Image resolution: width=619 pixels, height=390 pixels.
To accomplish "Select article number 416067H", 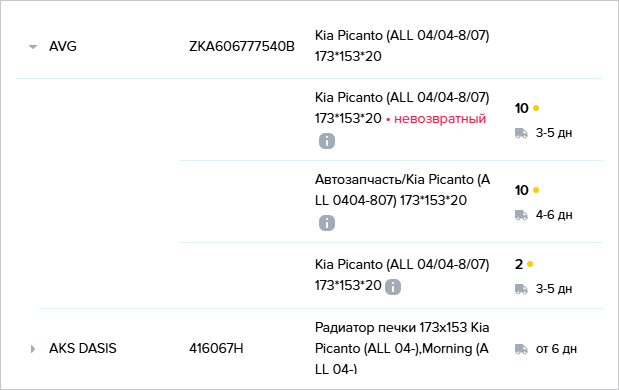I will click(216, 349).
